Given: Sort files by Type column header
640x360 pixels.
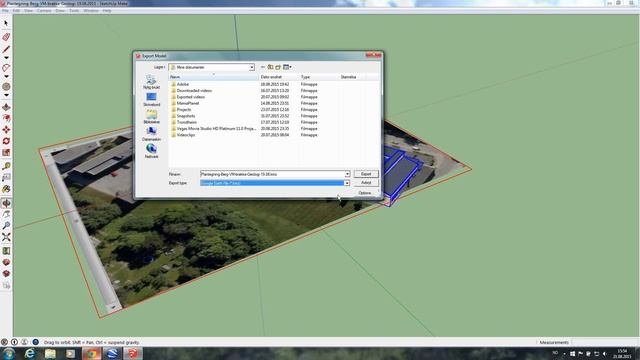Looking at the screenshot, I should tap(319, 77).
